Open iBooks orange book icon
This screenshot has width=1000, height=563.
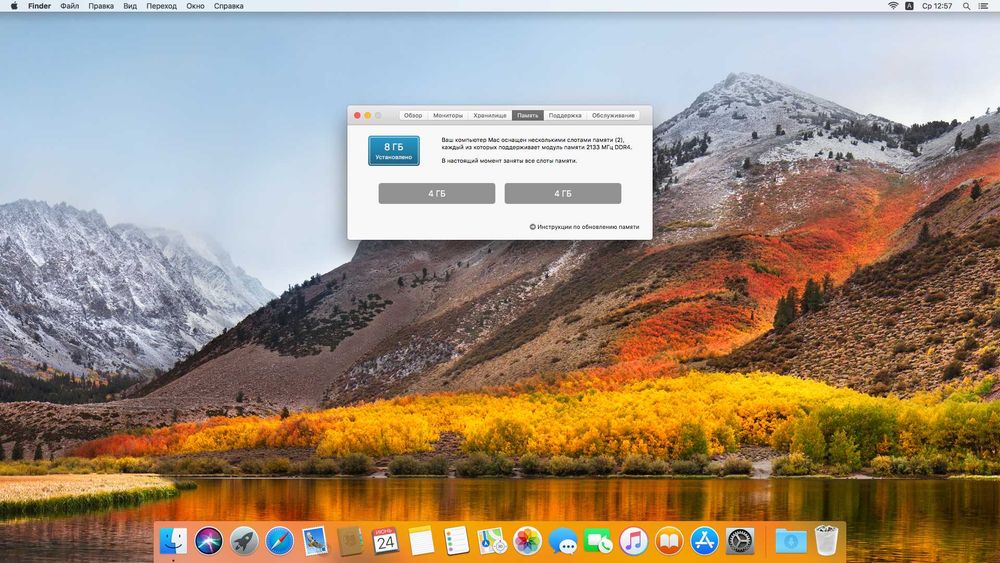[669, 541]
